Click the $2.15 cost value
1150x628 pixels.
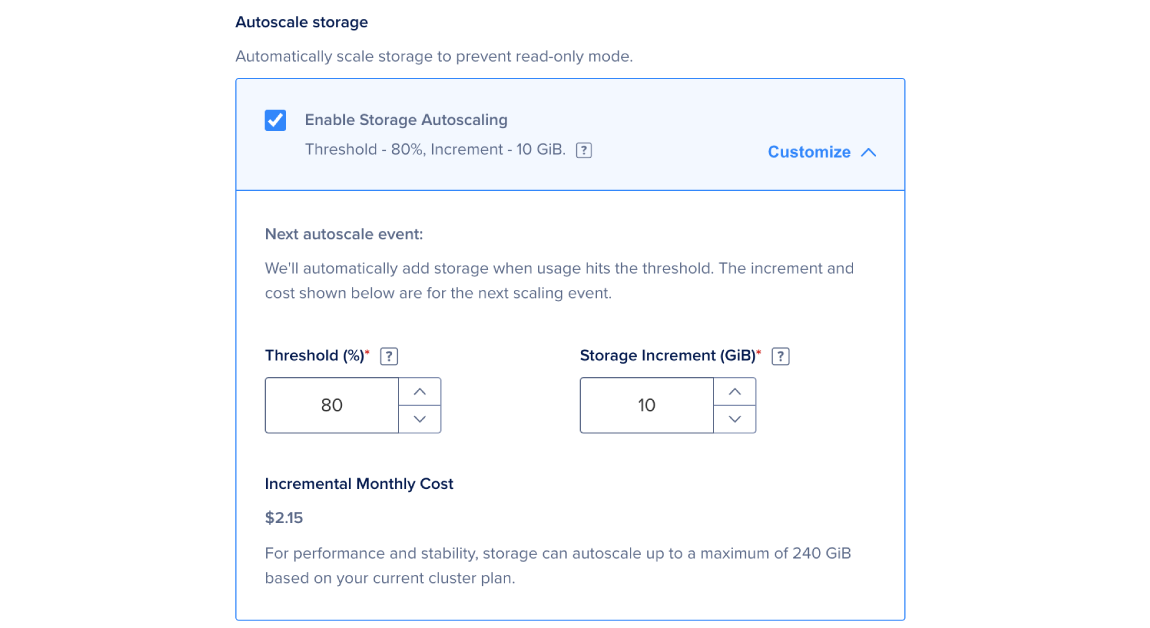[284, 518]
